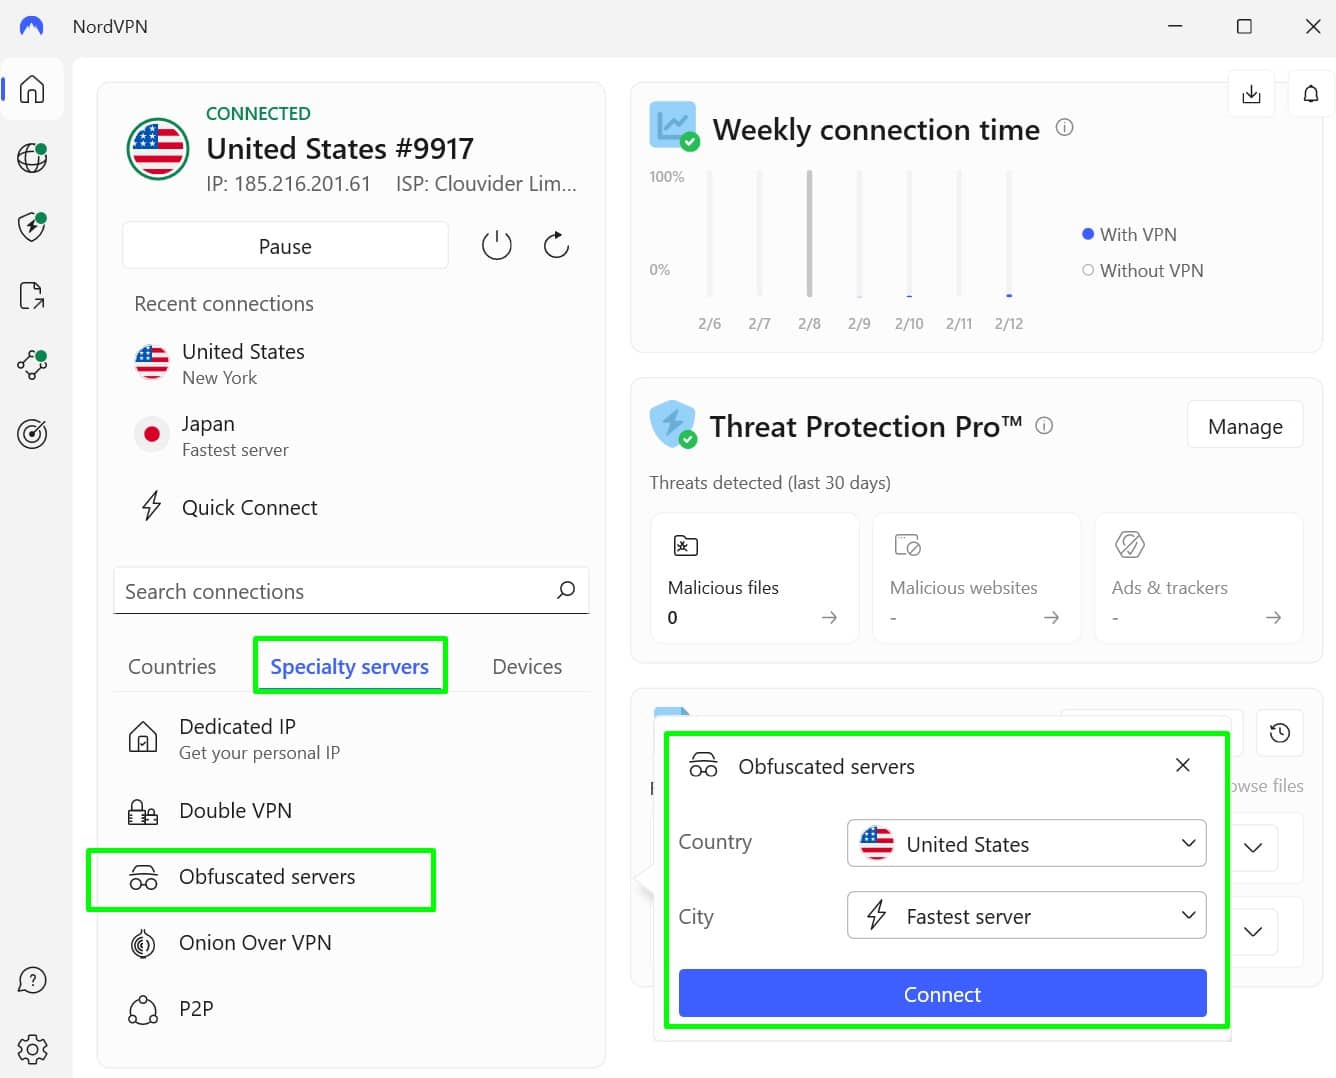Viewport: 1336px width, 1078px height.
Task: Open the file sharing sidebar icon
Action: point(32,295)
